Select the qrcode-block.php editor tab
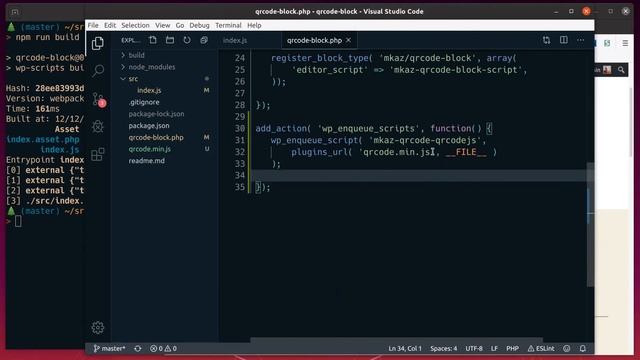The image size is (640, 360). pos(314,40)
